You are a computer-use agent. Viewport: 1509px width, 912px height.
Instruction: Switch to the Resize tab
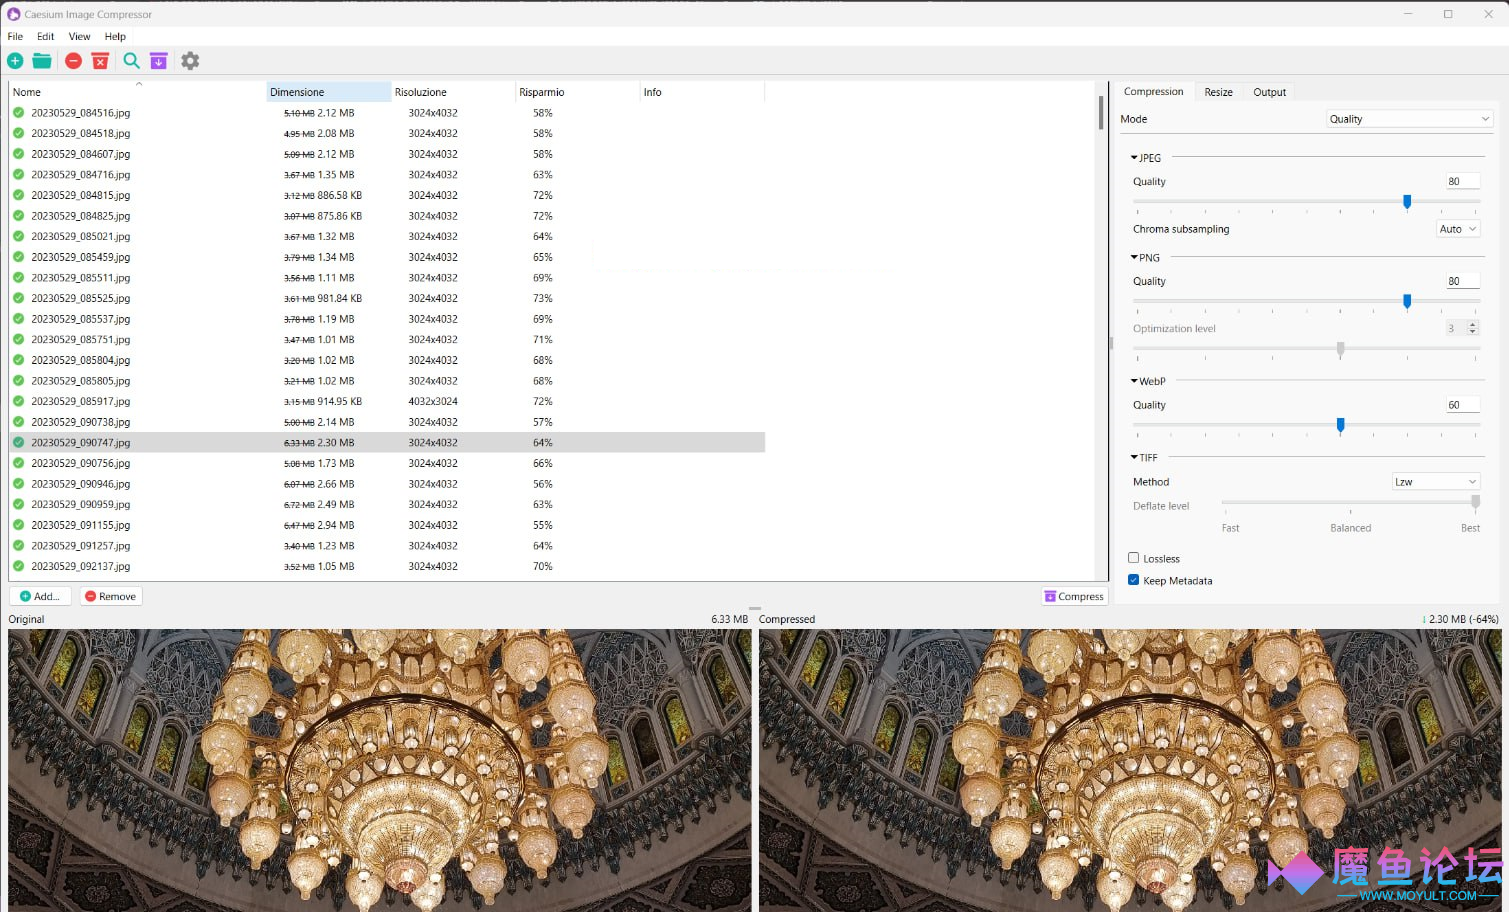coord(1218,92)
